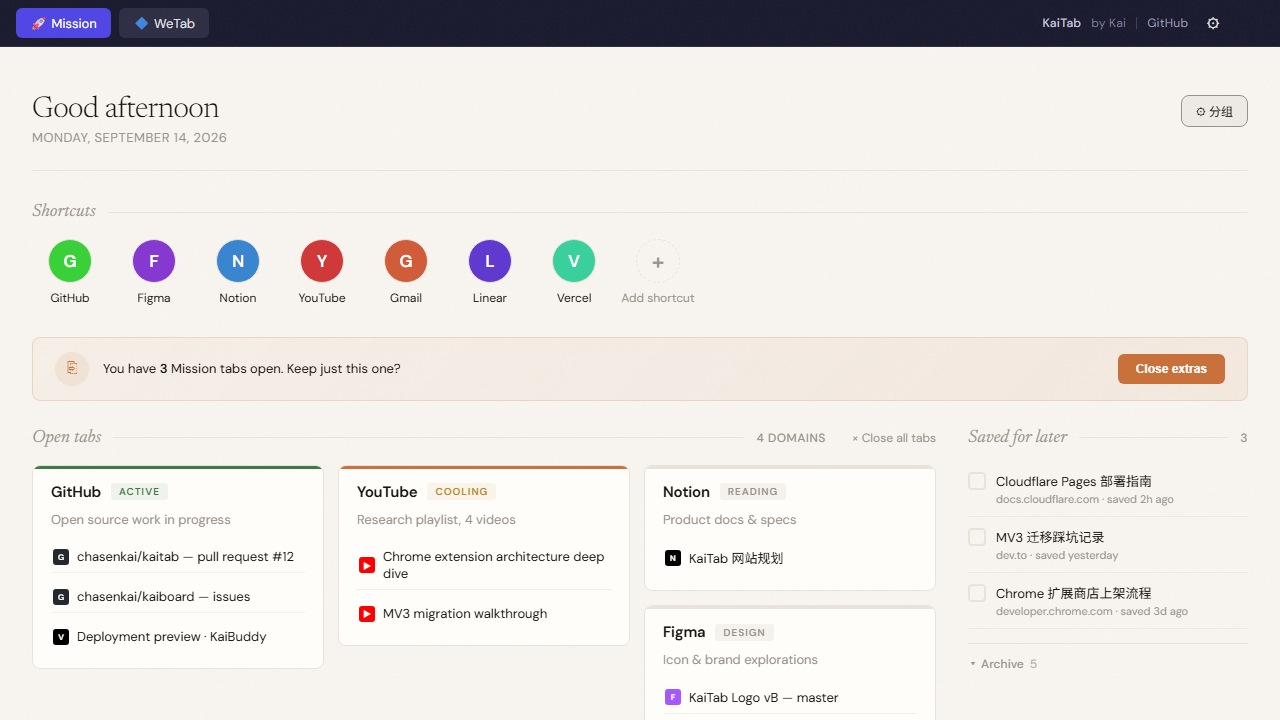Click the Shortcuts heading
The image size is (1280, 720).
tap(64, 211)
